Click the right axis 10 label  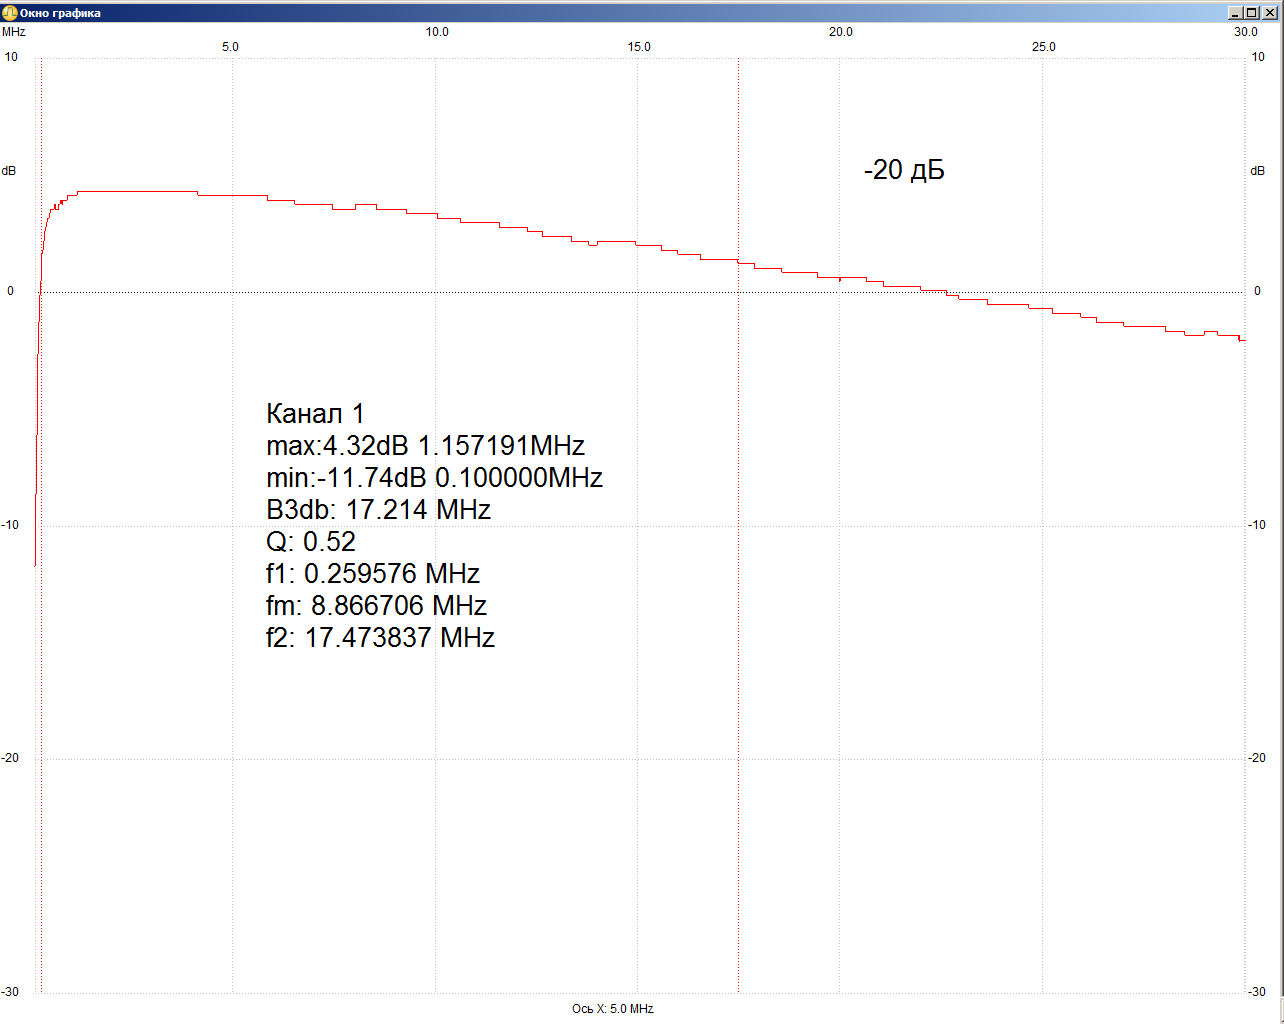1258,57
